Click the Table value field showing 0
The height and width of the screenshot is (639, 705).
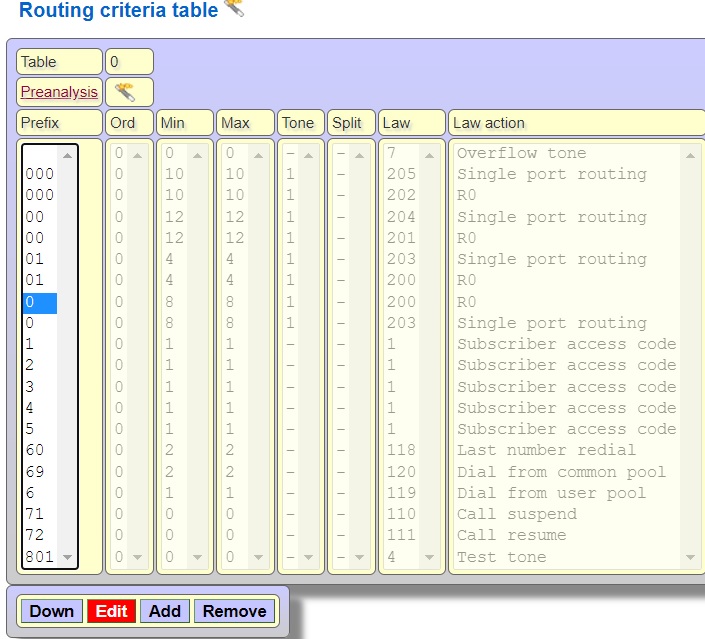[129, 62]
